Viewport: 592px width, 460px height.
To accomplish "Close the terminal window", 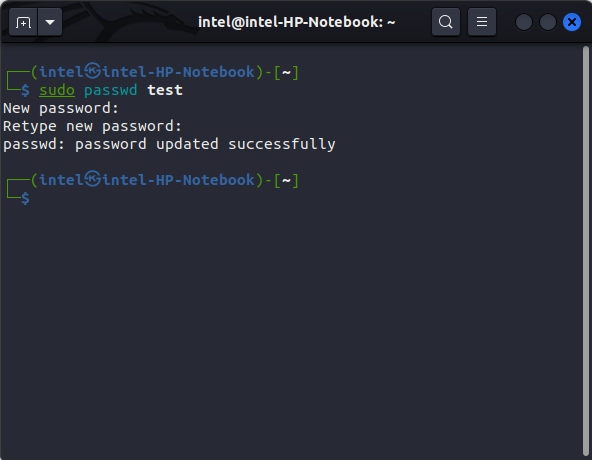I will pos(572,22).
